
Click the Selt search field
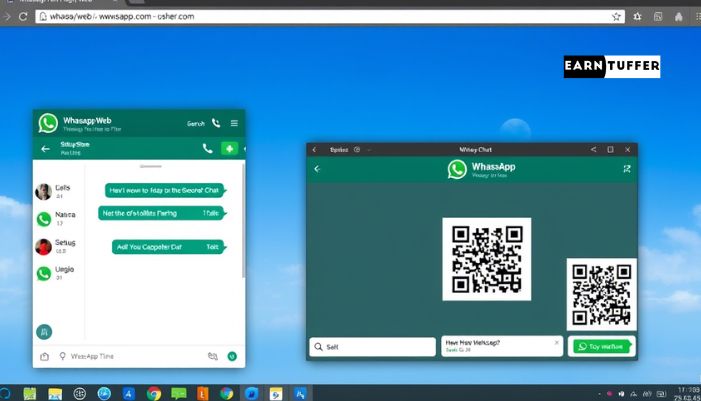[x=372, y=347]
